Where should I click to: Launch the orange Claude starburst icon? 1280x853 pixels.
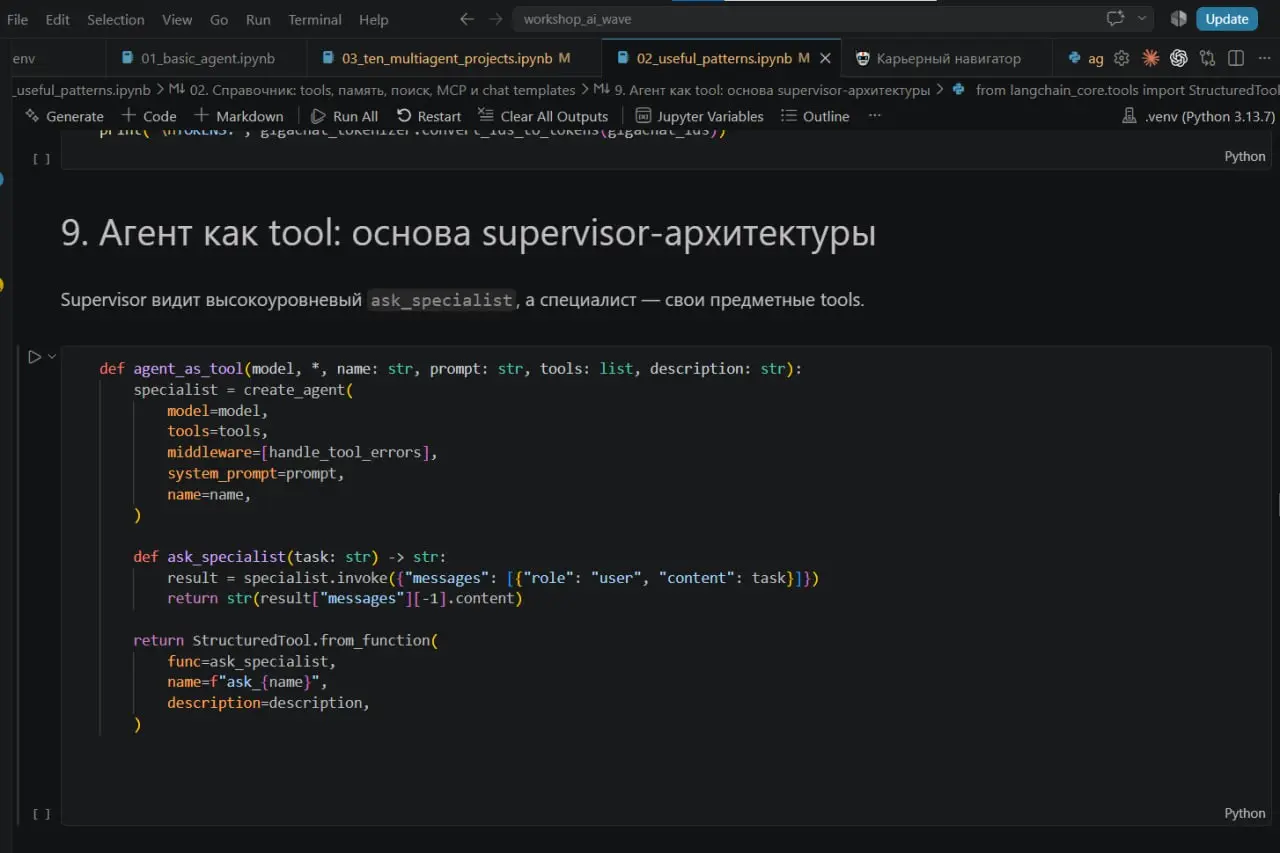point(1150,58)
